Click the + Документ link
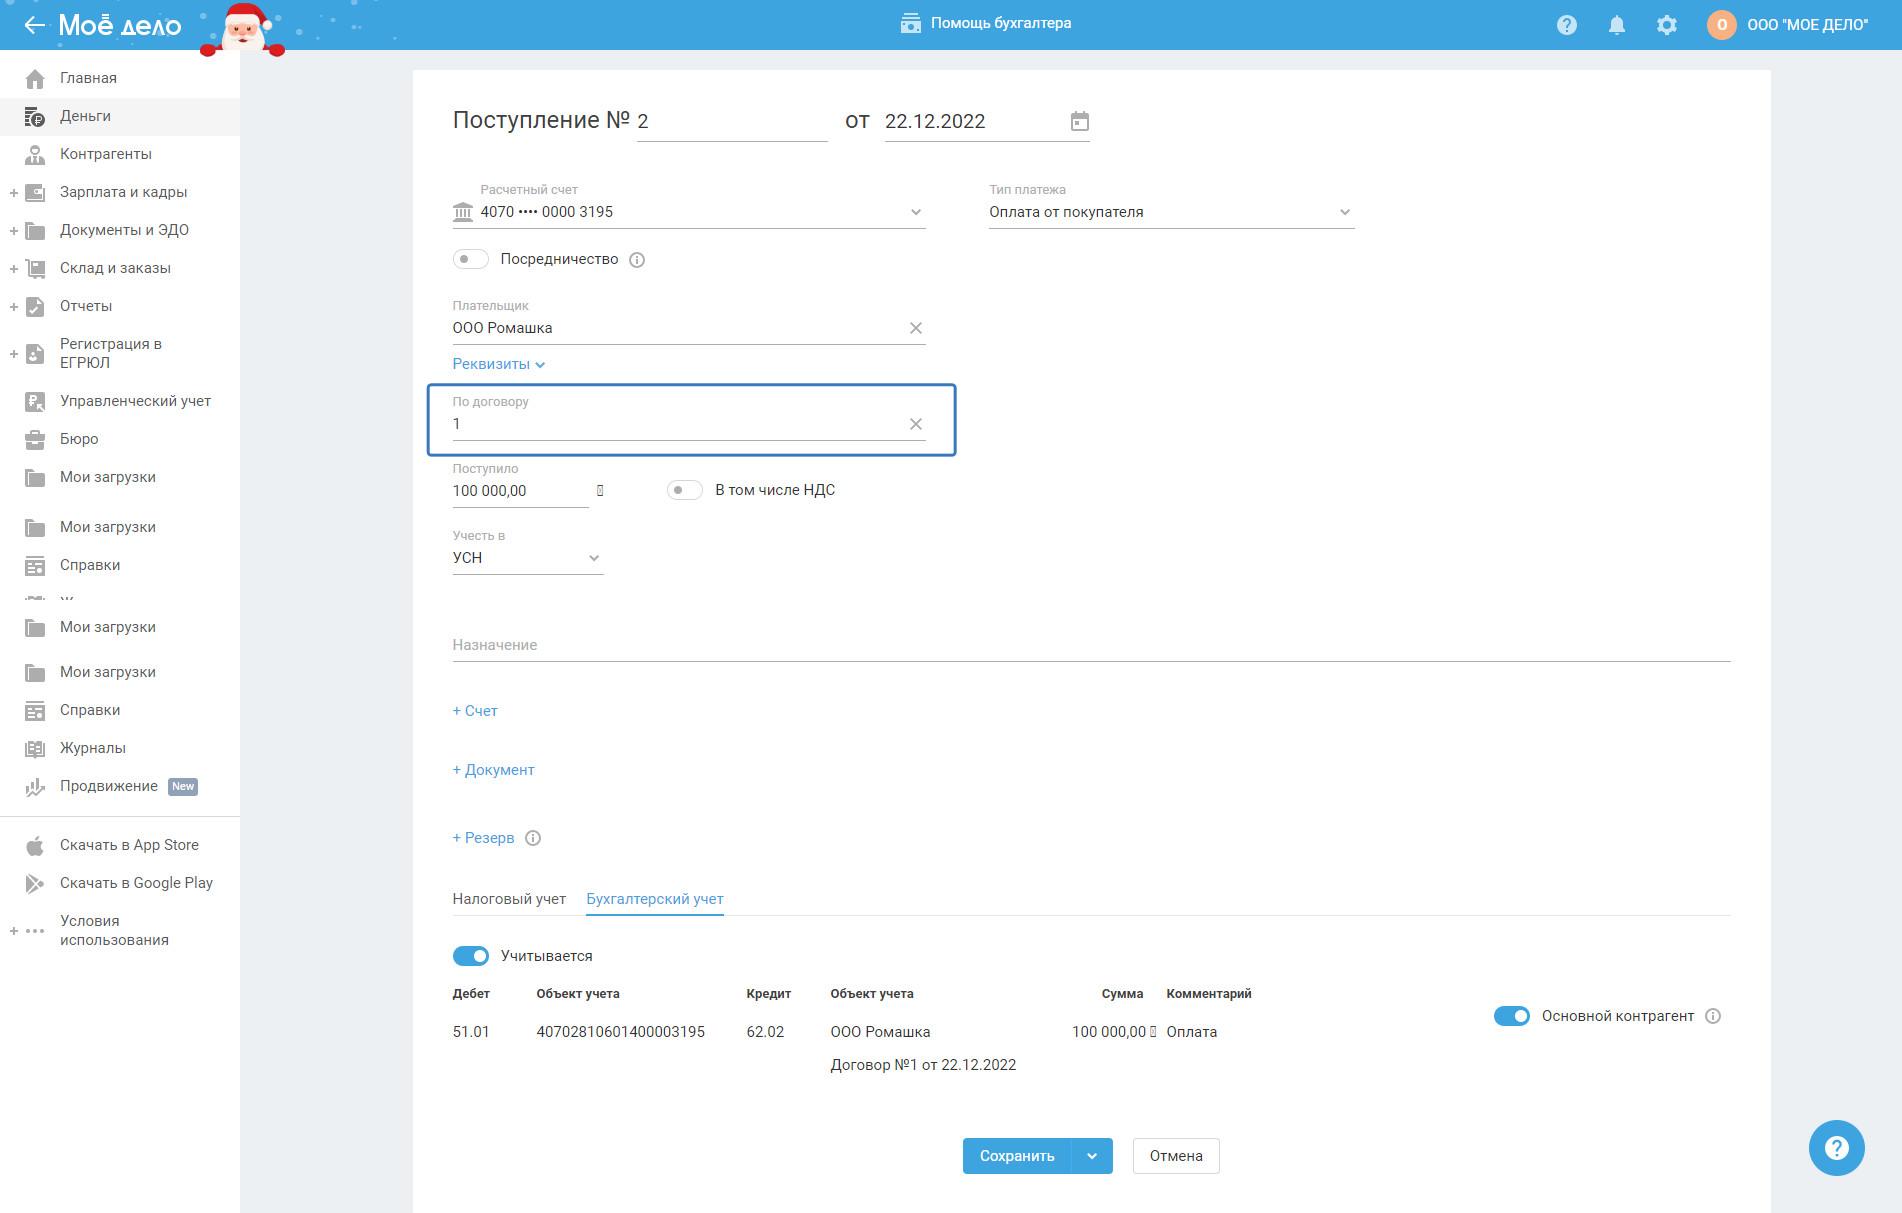The image size is (1902, 1213). coord(493,770)
